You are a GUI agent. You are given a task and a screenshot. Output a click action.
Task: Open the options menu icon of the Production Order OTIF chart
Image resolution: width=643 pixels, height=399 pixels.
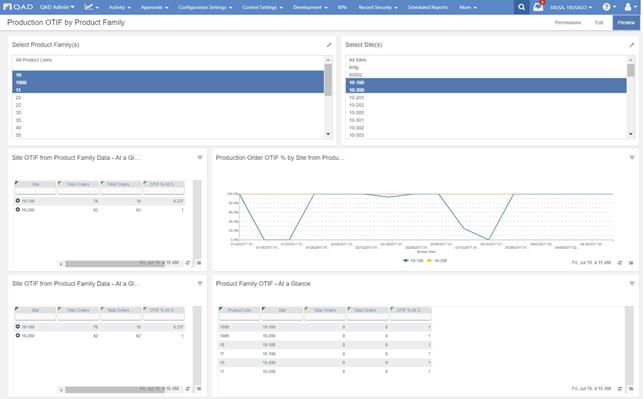click(631, 262)
